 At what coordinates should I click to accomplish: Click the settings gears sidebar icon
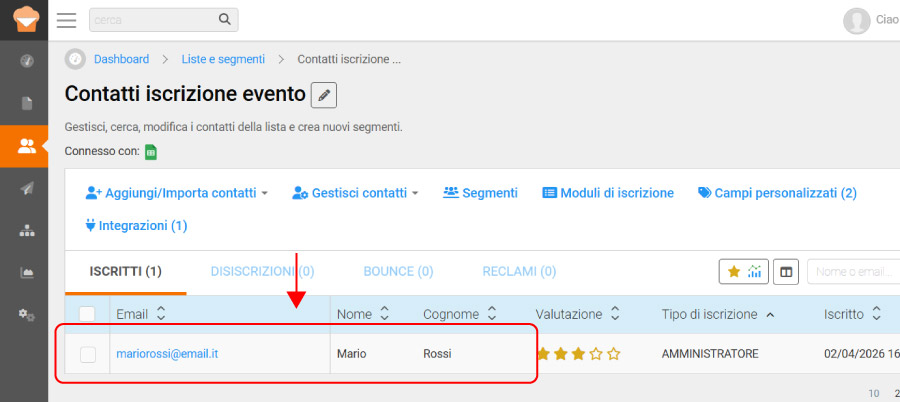(26, 314)
